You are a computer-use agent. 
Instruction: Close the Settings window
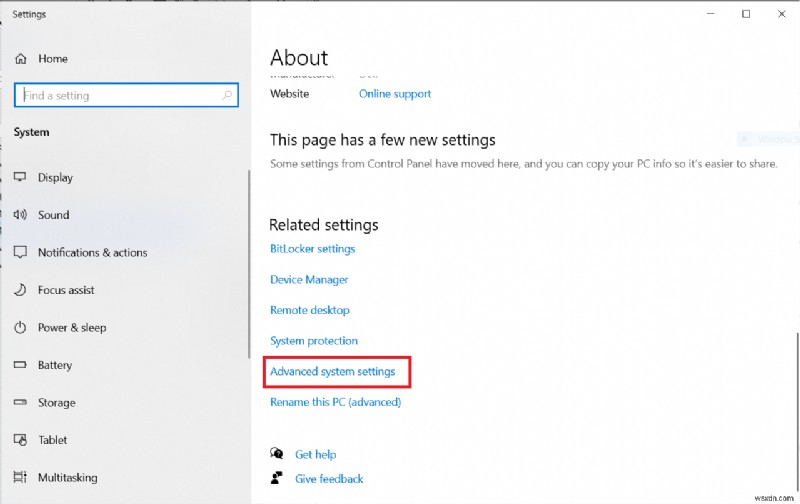point(782,14)
